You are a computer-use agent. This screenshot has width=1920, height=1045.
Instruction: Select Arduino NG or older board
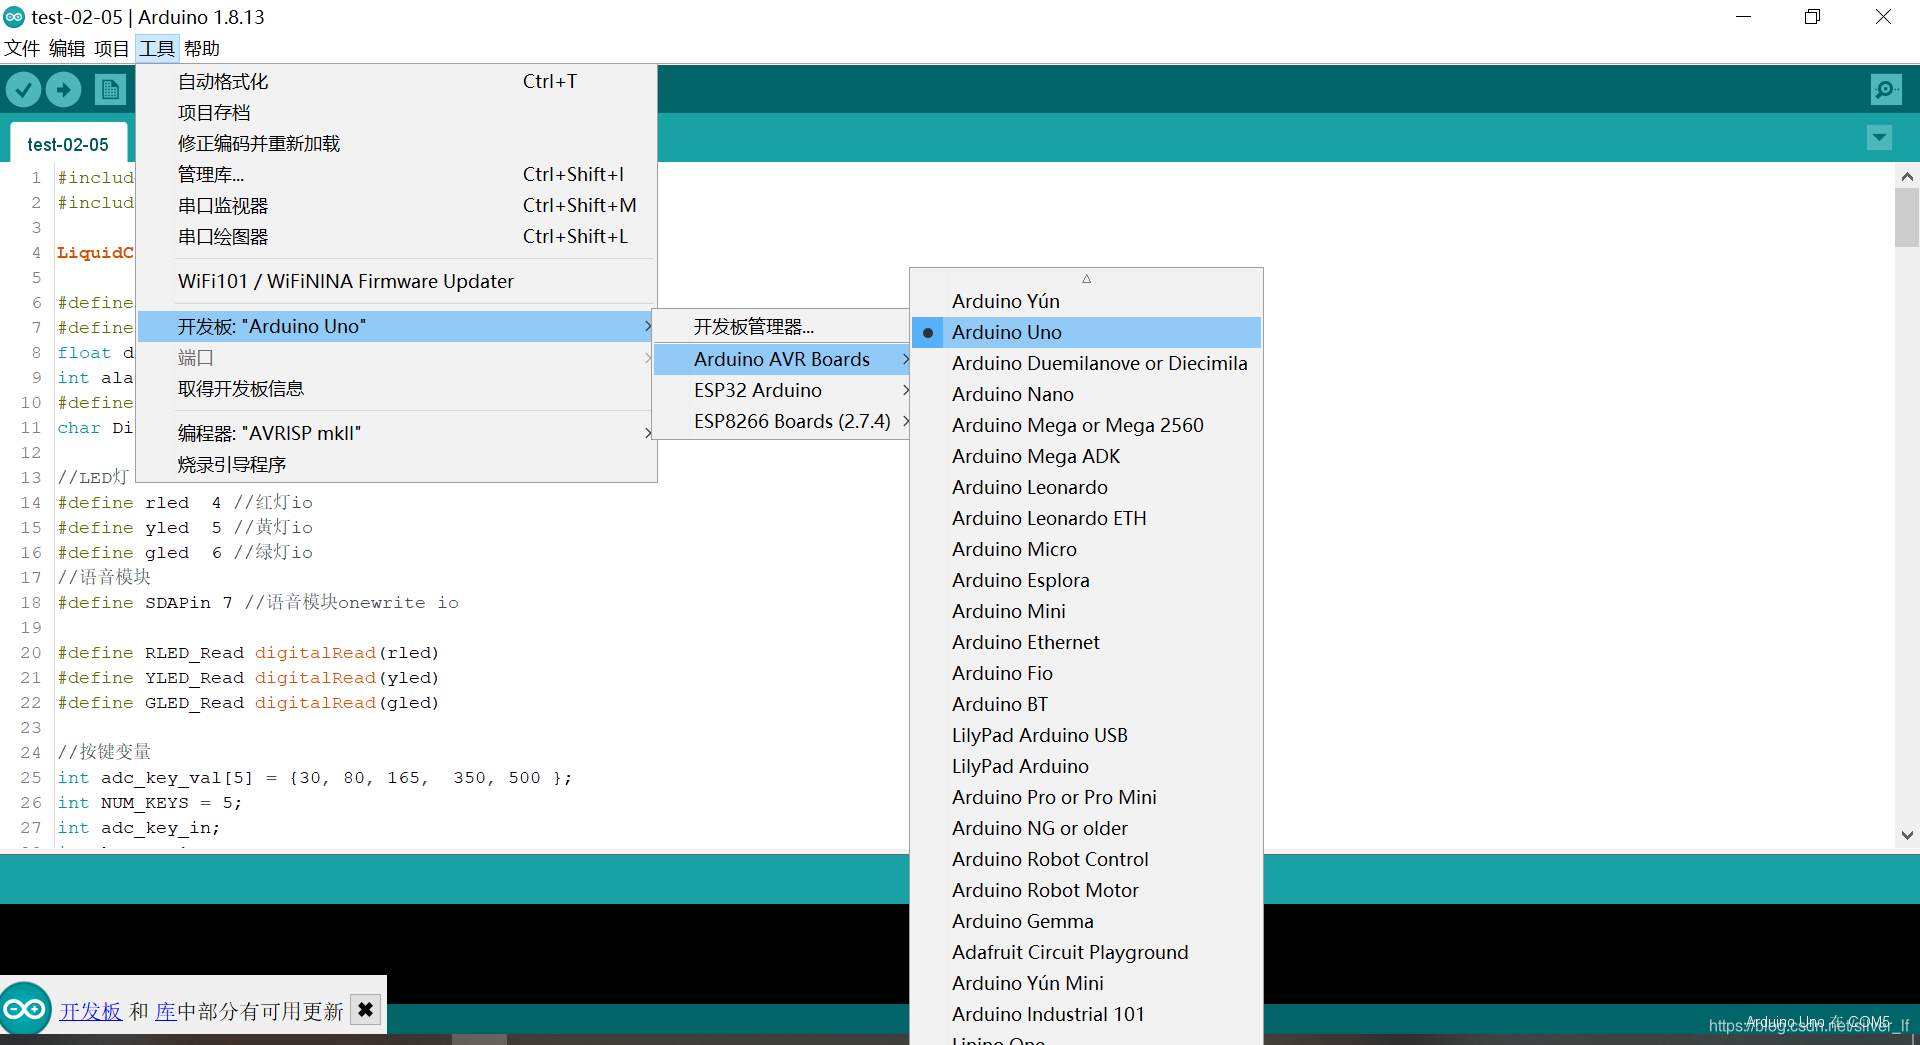click(x=1086, y=828)
